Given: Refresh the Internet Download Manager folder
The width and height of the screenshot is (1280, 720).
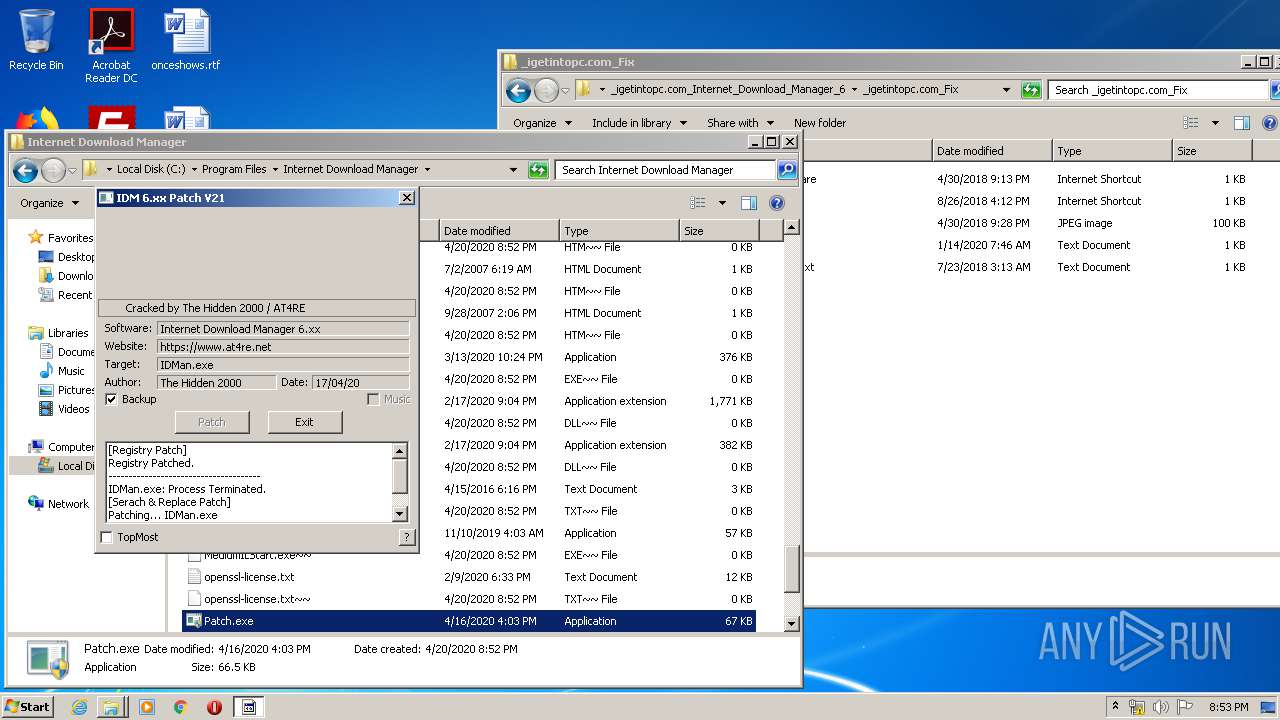Looking at the screenshot, I should click(x=538, y=170).
